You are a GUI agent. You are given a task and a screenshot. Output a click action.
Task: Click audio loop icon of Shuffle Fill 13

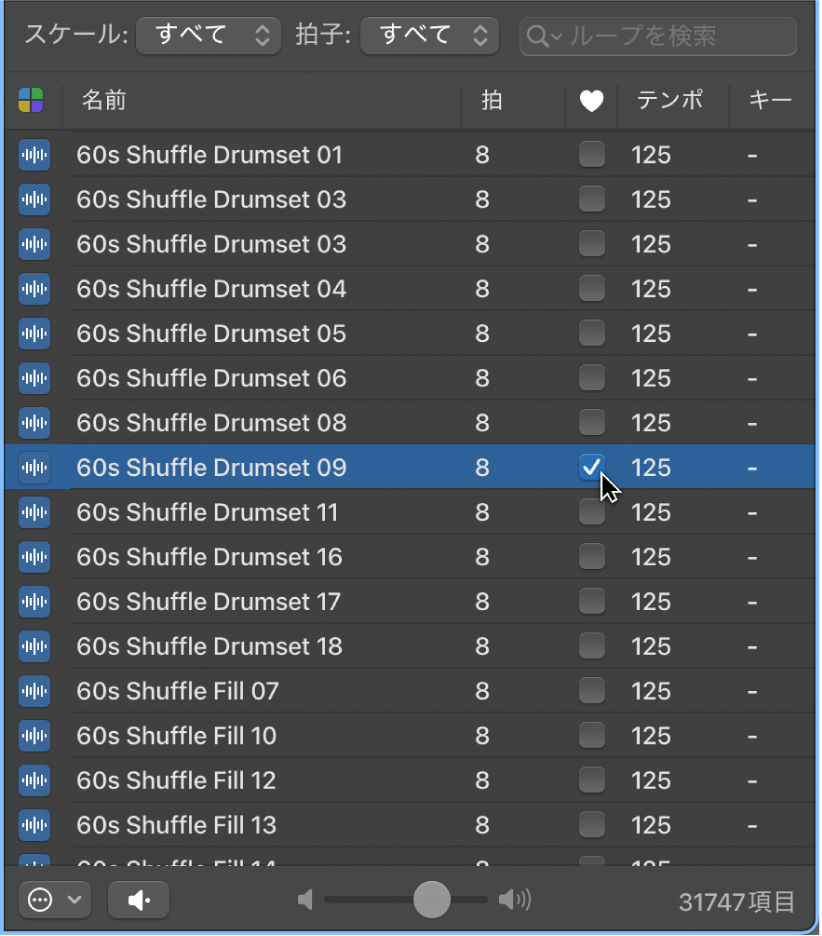[x=34, y=825]
